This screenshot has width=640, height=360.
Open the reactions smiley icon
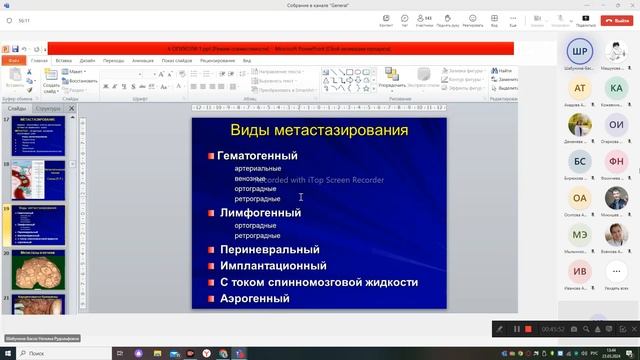(473, 19)
